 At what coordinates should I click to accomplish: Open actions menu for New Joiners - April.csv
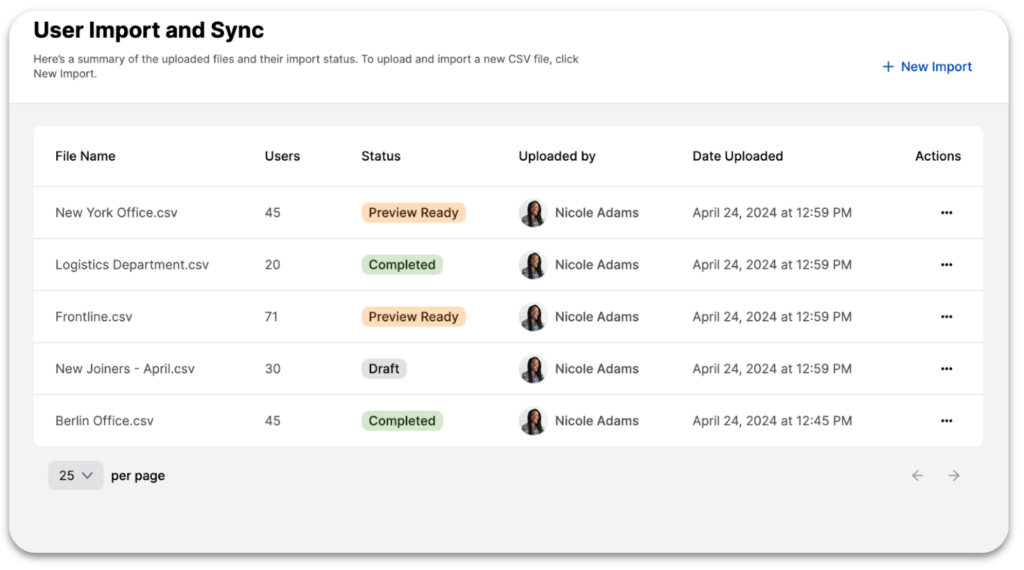point(946,369)
